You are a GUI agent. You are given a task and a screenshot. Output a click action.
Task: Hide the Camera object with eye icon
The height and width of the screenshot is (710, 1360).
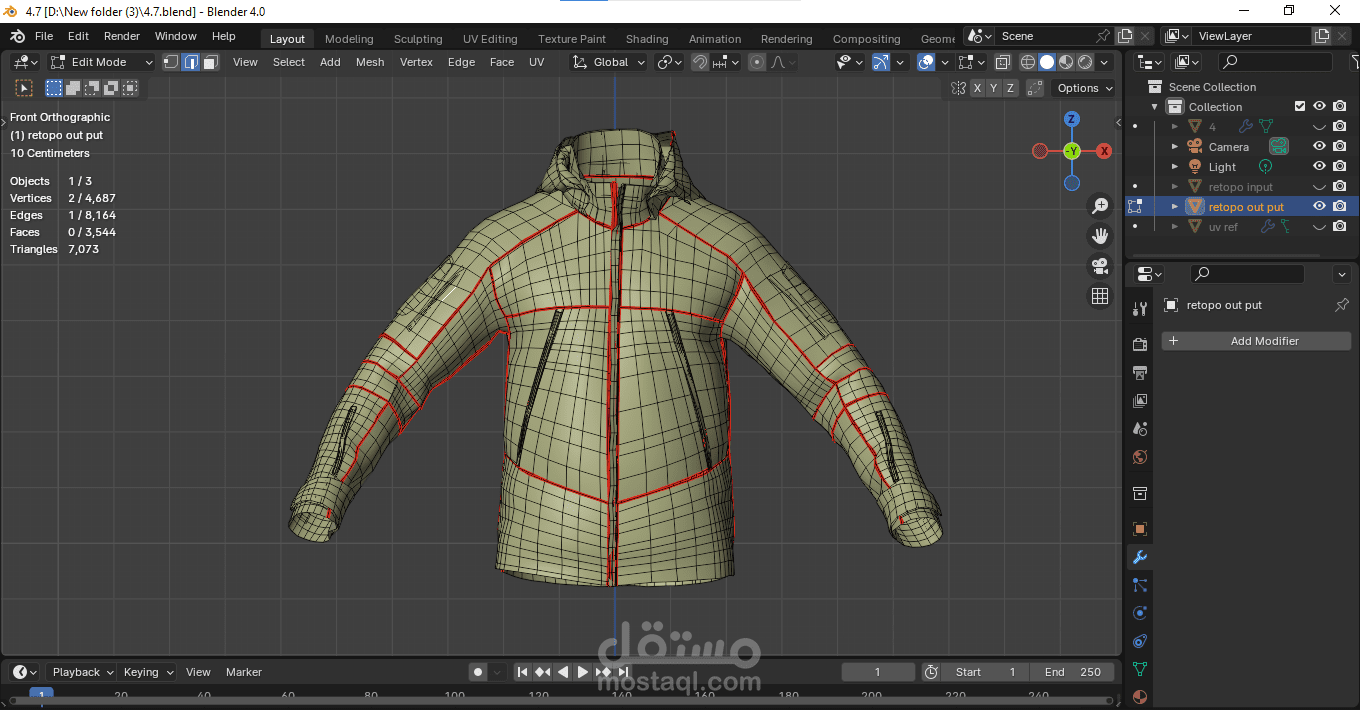pyautogui.click(x=1319, y=147)
